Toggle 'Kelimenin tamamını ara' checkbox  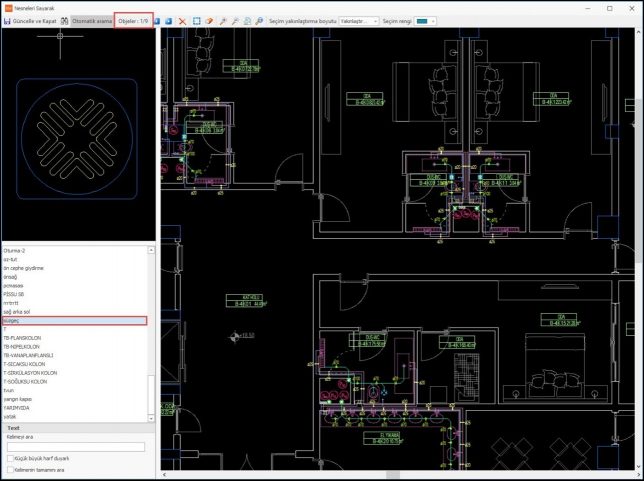tap(9, 470)
